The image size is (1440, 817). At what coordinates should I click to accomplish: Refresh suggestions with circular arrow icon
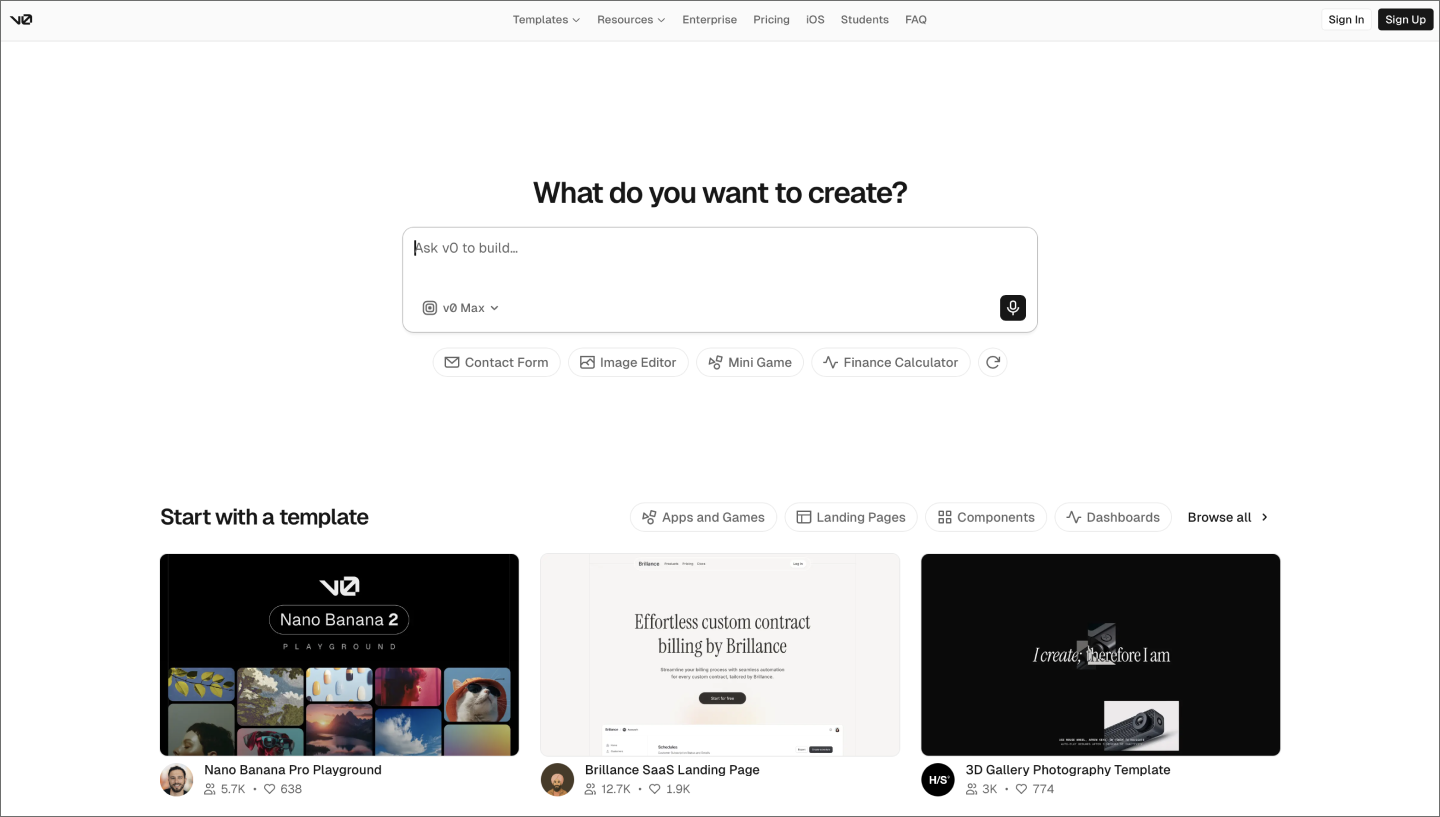tap(993, 362)
